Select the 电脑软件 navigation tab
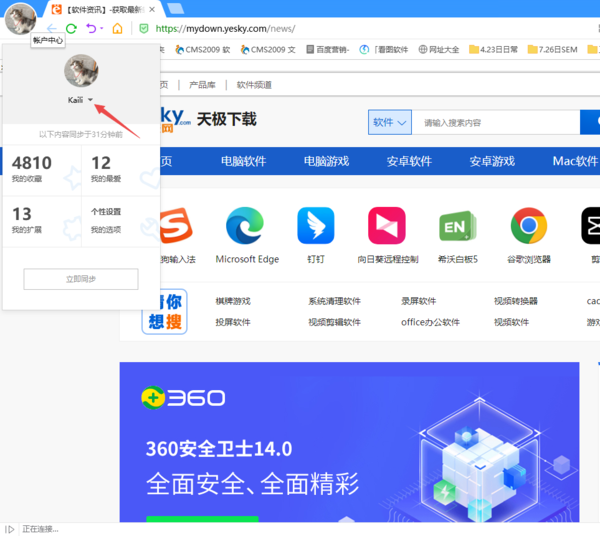 click(243, 161)
